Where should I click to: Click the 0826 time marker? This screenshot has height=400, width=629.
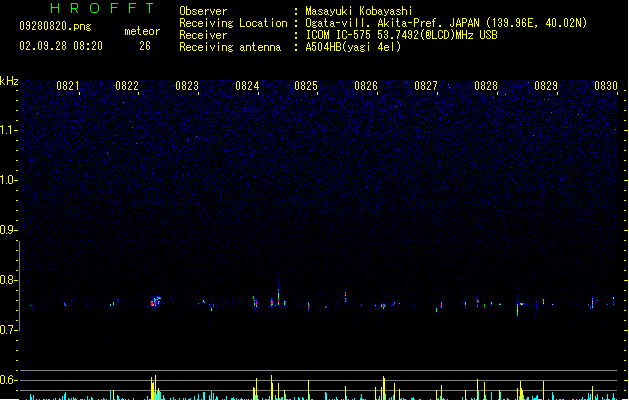(366, 86)
